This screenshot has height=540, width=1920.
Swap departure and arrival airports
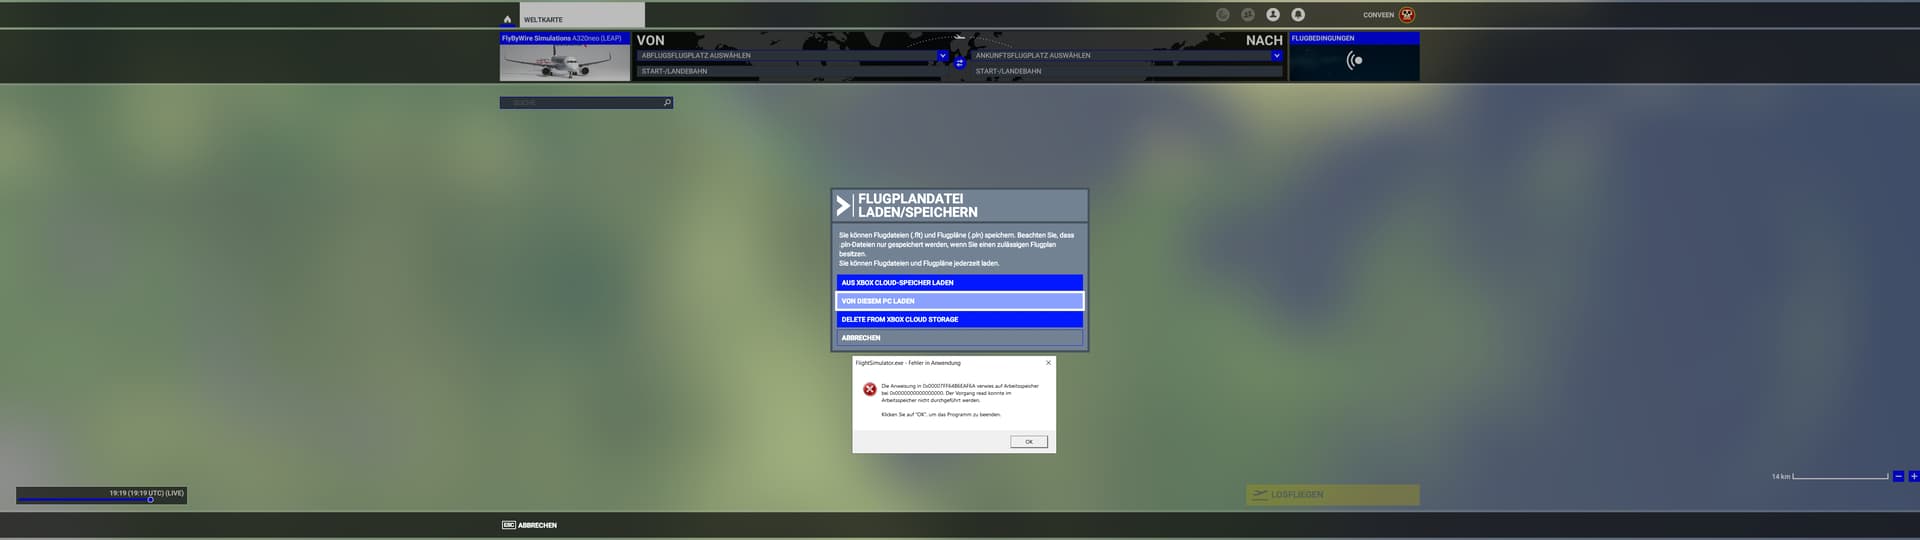959,63
